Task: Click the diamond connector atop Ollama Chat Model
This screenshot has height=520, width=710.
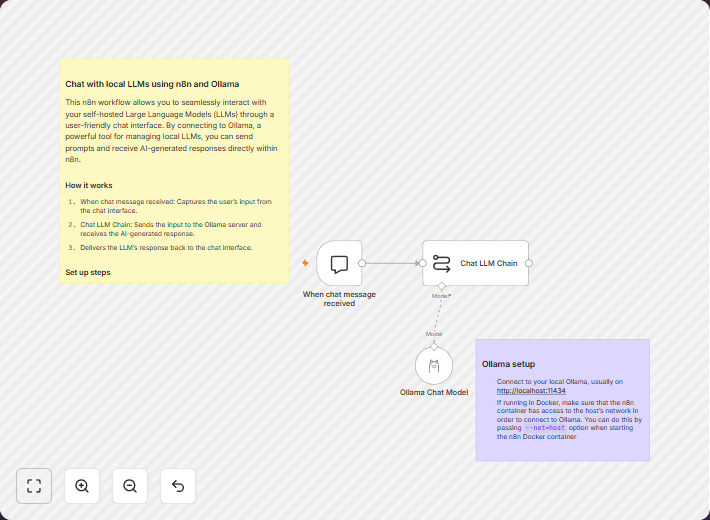Action: tap(434, 347)
